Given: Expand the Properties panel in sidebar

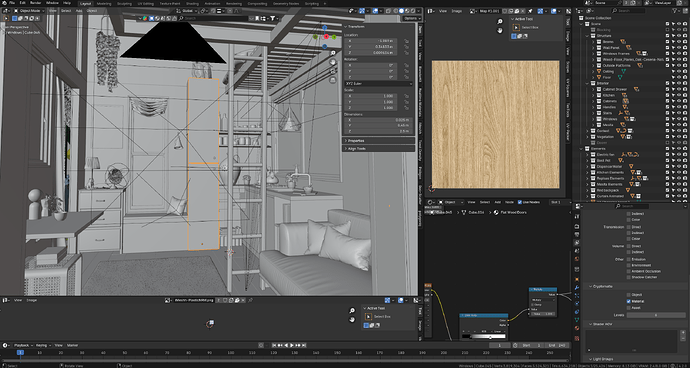Looking at the screenshot, I should [345, 141].
